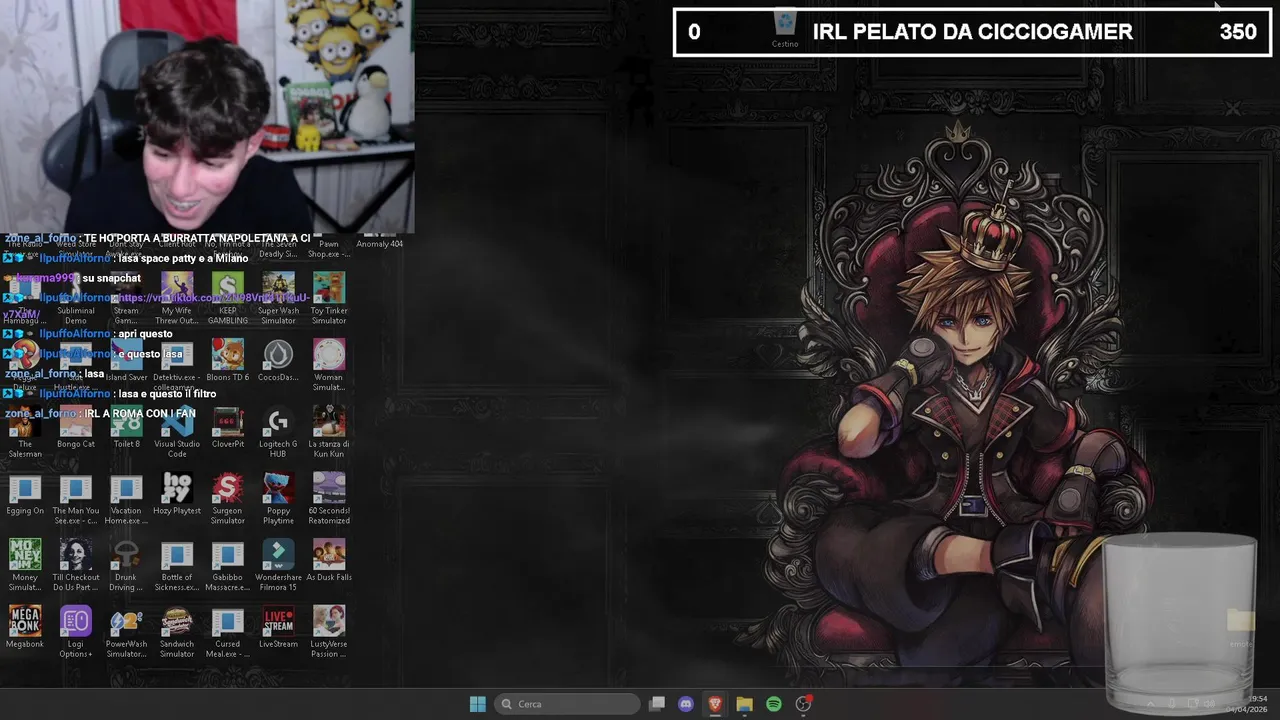
Task: Open the Drunk Driving shortcut
Action: coord(126,565)
